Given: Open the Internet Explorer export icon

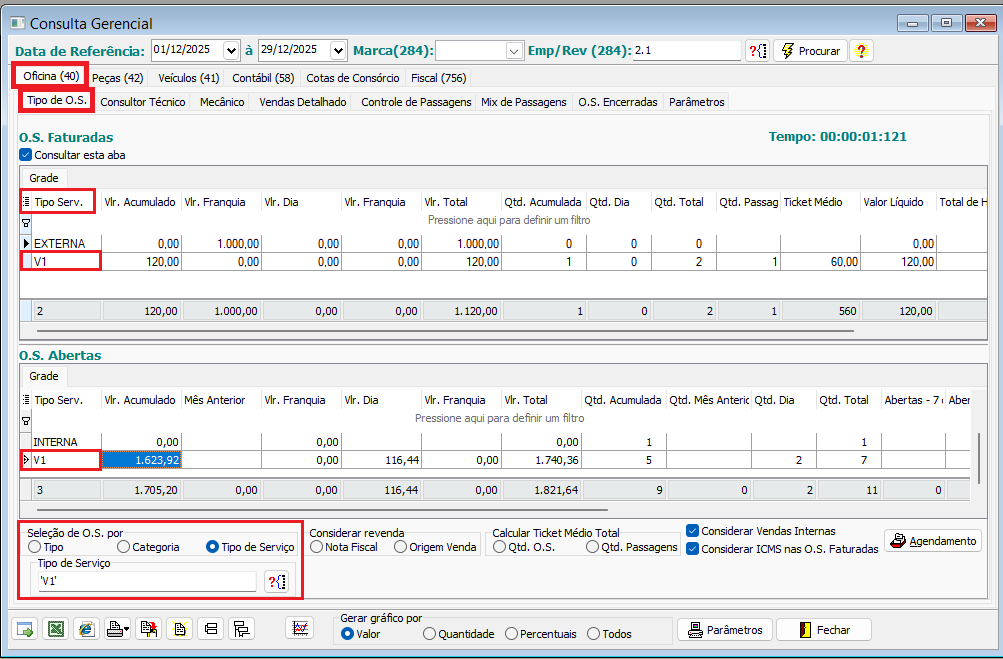Looking at the screenshot, I should (86, 629).
